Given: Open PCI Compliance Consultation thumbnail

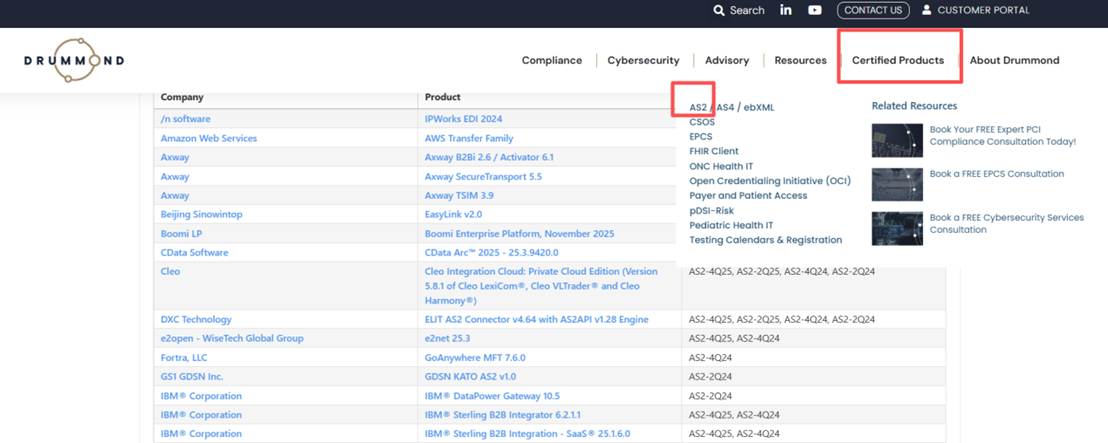Looking at the screenshot, I should click(x=897, y=141).
